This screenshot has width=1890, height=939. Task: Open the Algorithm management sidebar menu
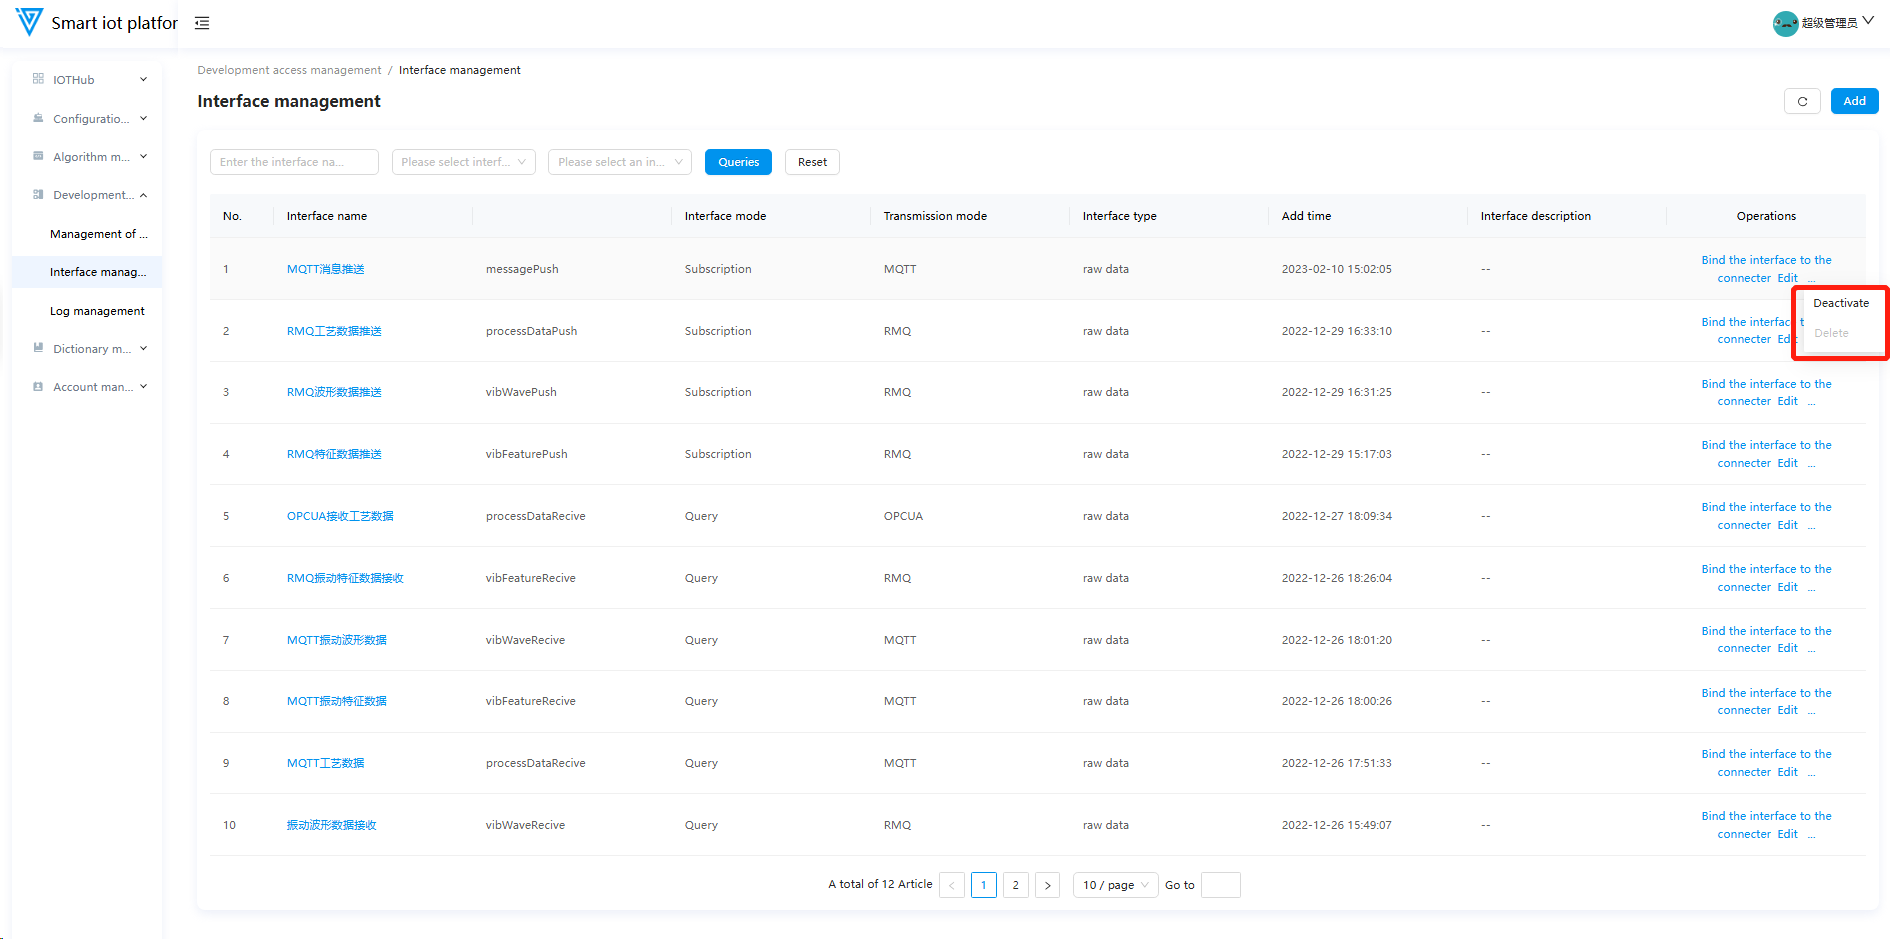(90, 157)
